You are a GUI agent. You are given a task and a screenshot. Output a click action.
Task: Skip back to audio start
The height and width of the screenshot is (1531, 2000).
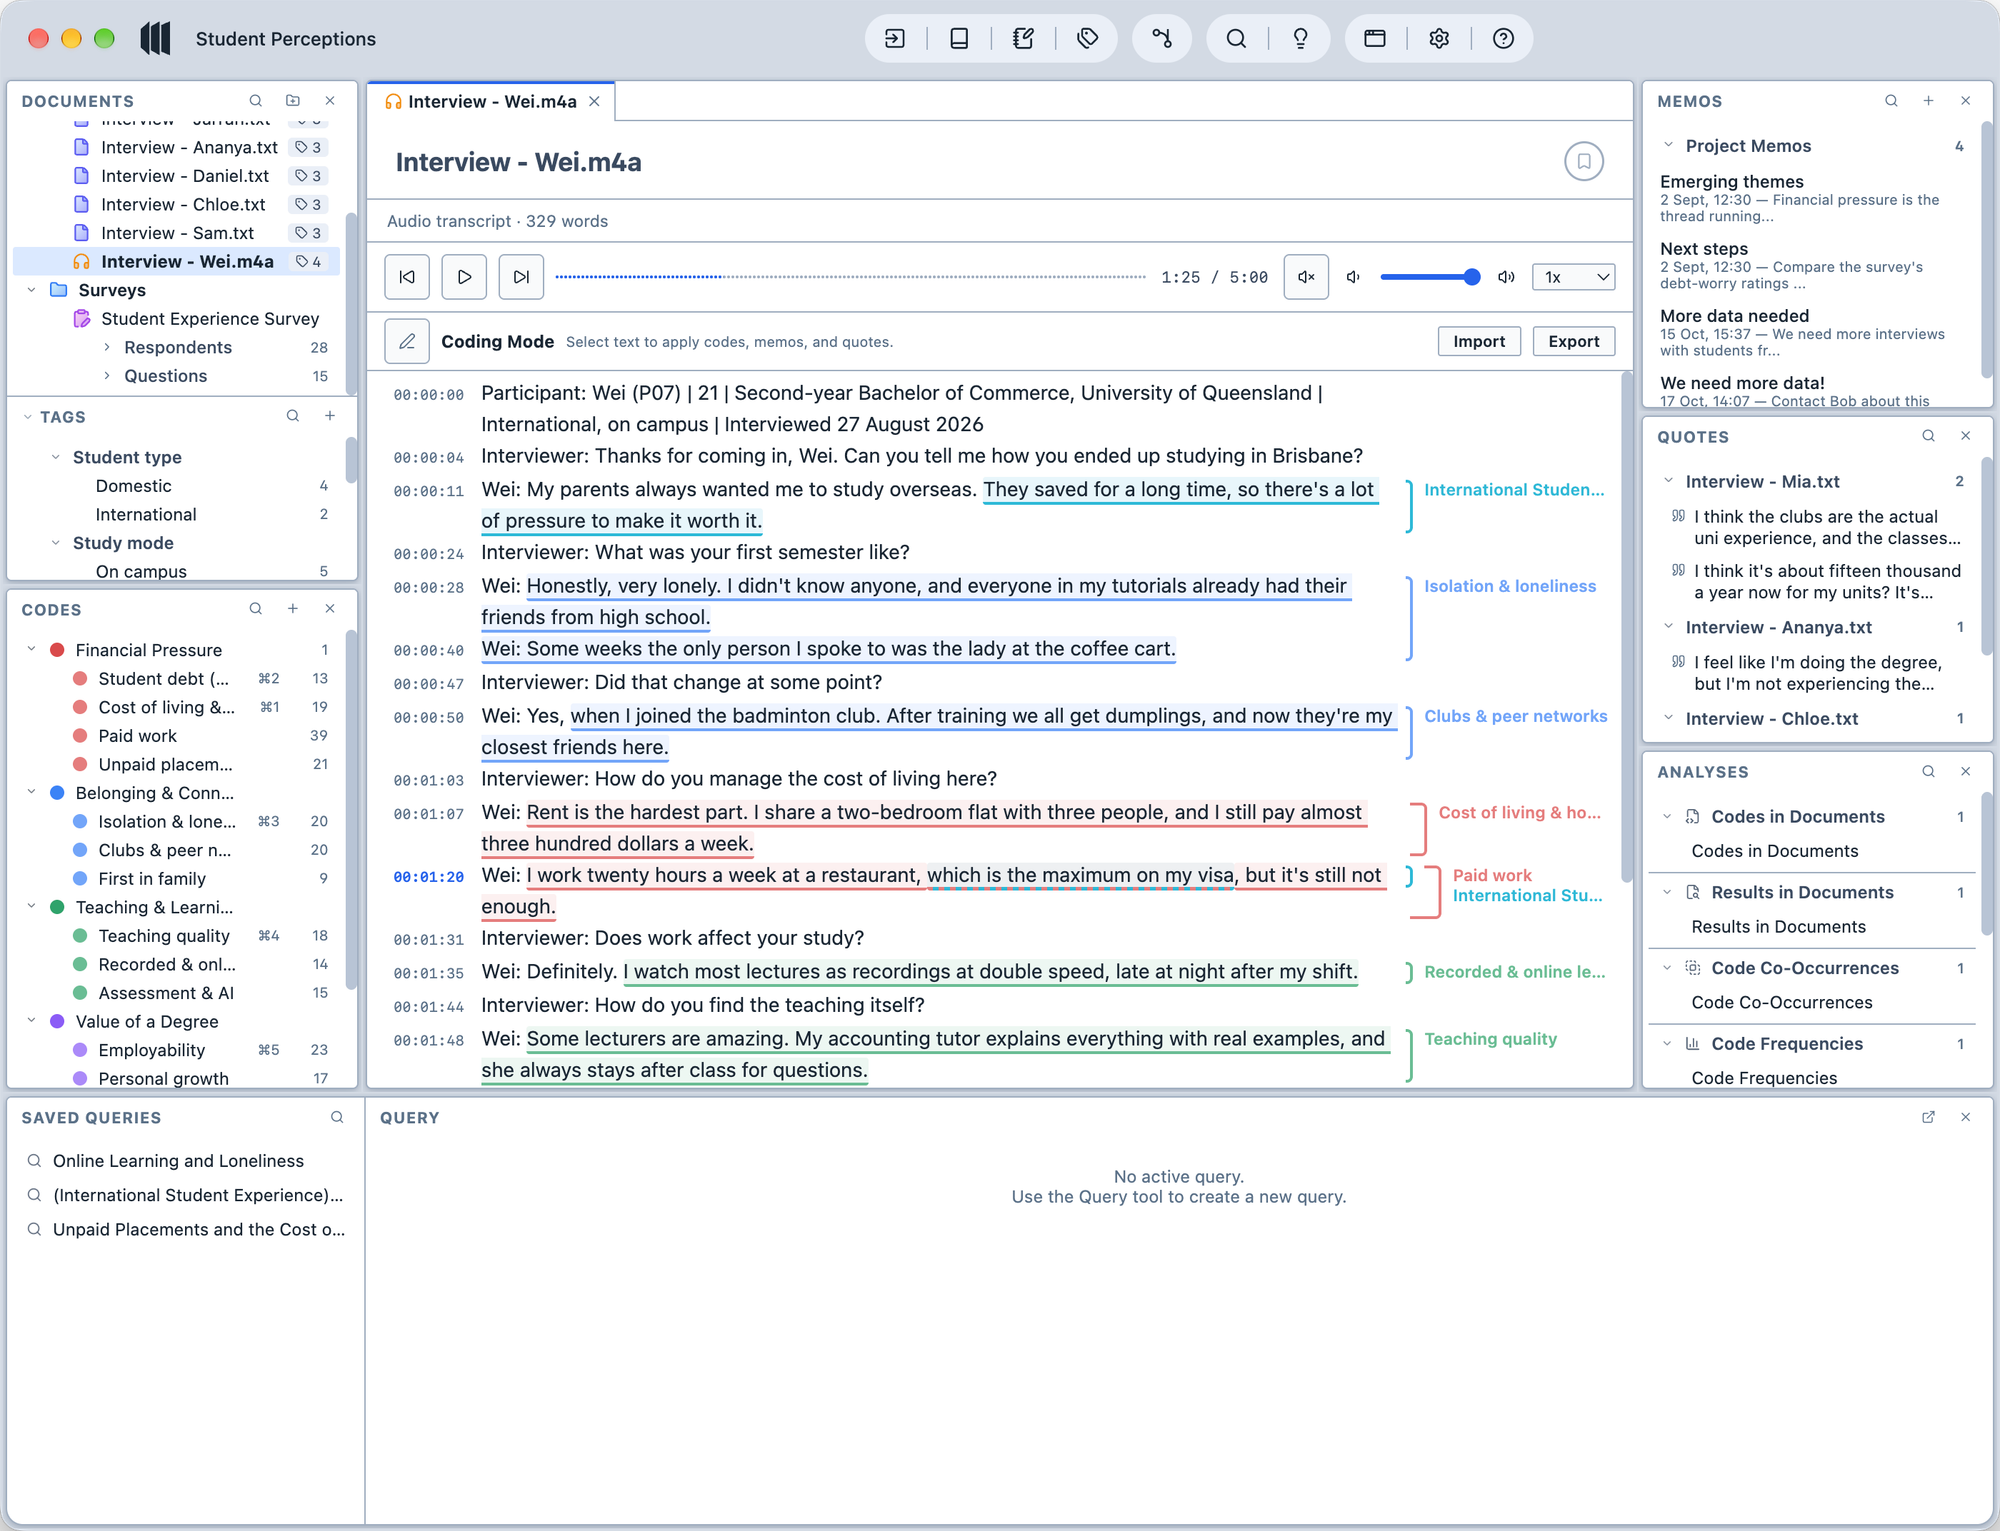pos(407,277)
